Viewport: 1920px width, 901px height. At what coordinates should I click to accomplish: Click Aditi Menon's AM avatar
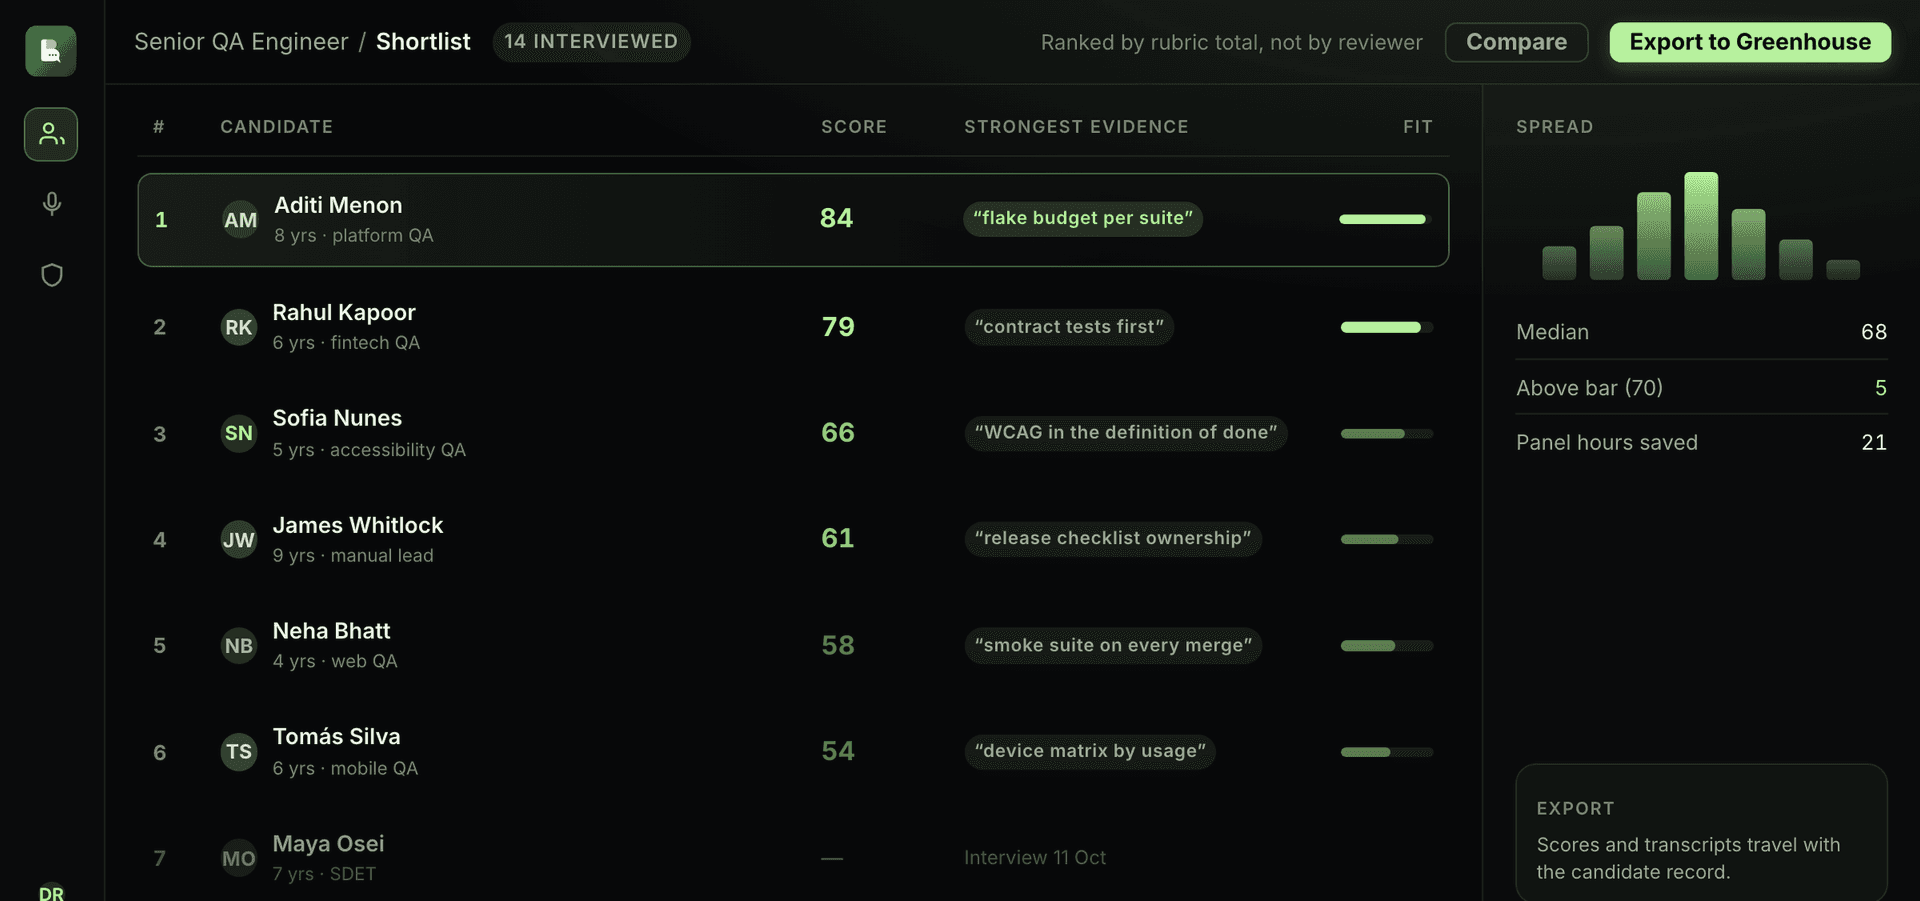tap(240, 220)
